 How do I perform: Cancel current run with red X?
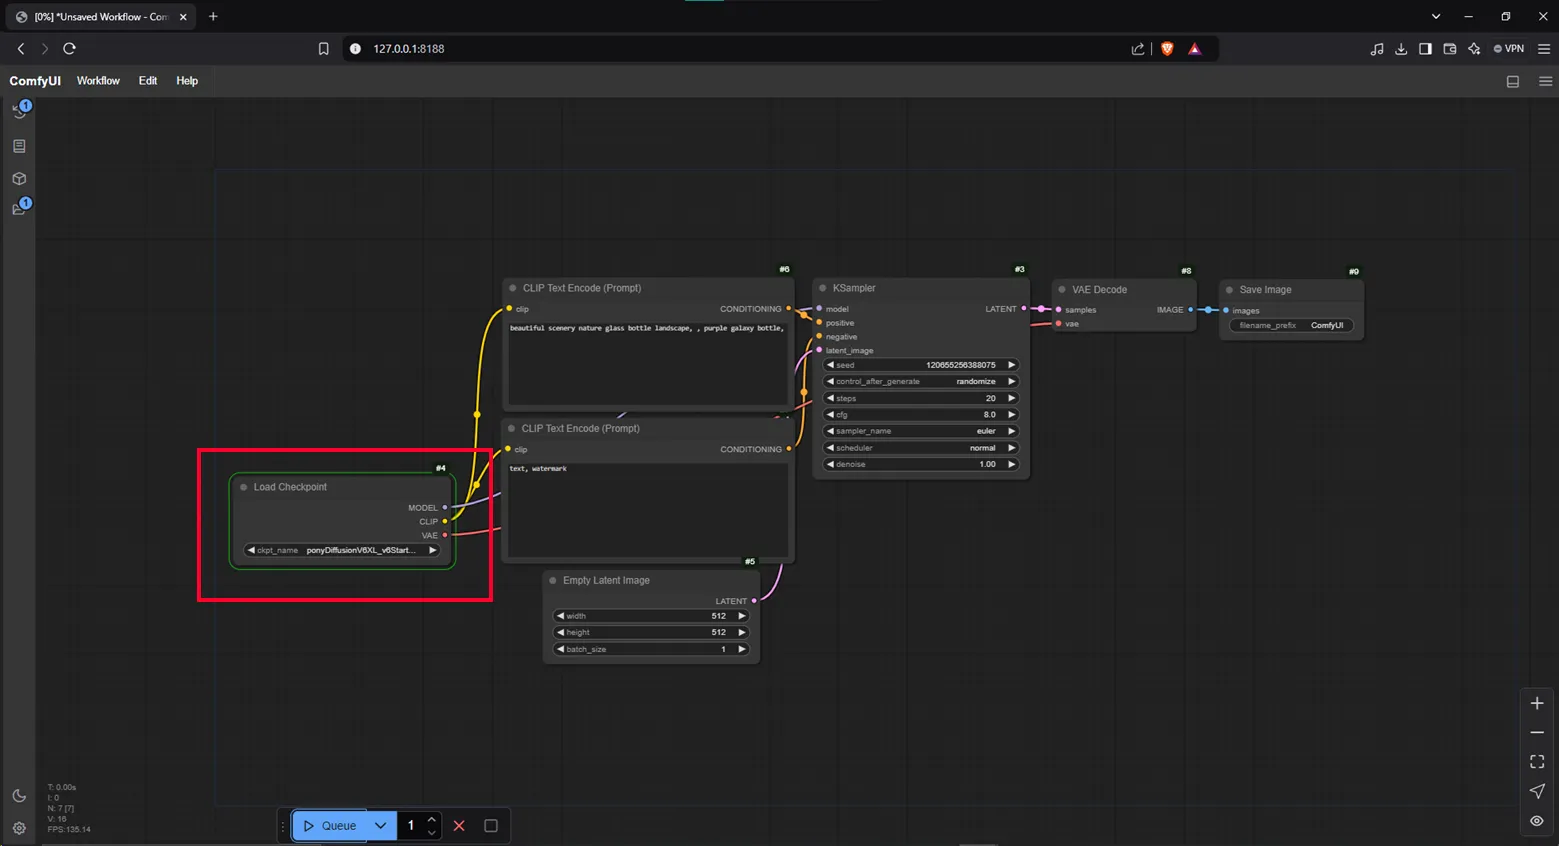click(x=459, y=826)
